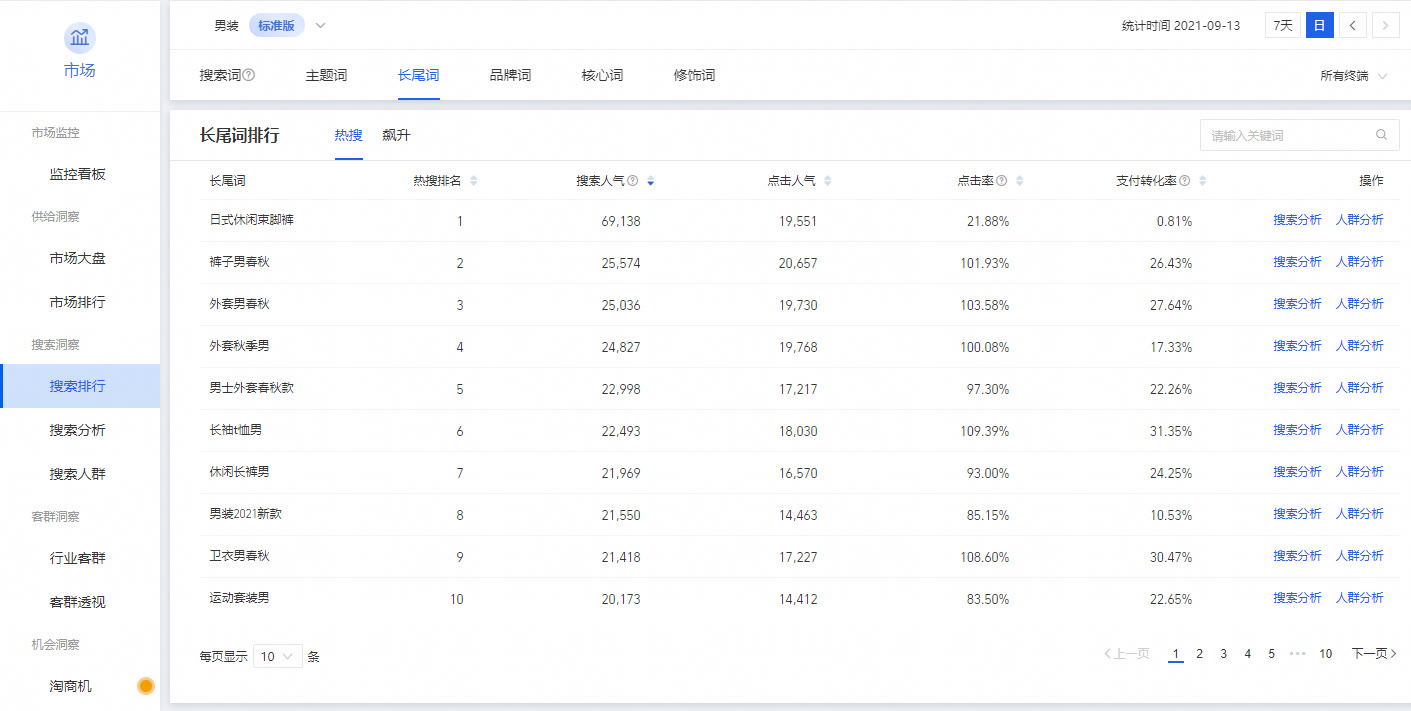Open the help icon beside the 搜索词 tab
The height and width of the screenshot is (711, 1411).
[248, 74]
